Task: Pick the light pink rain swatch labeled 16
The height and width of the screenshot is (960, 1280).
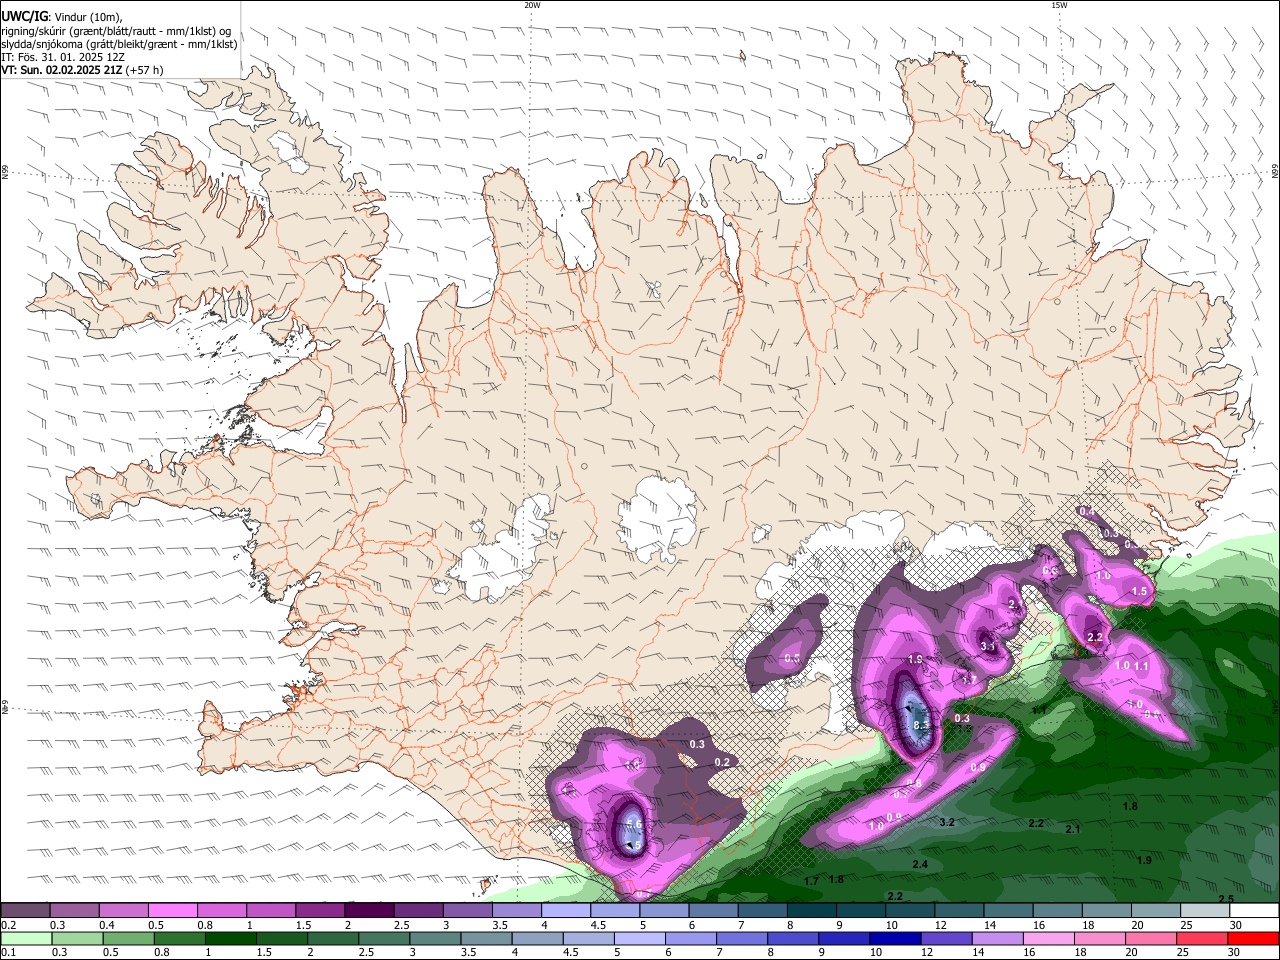Action: 1049,939
